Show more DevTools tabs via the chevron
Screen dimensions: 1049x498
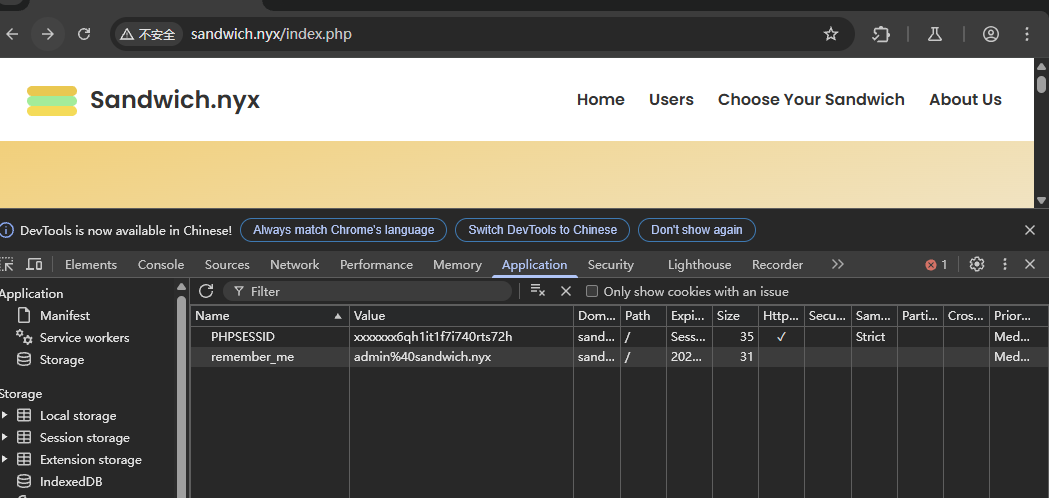click(x=838, y=265)
